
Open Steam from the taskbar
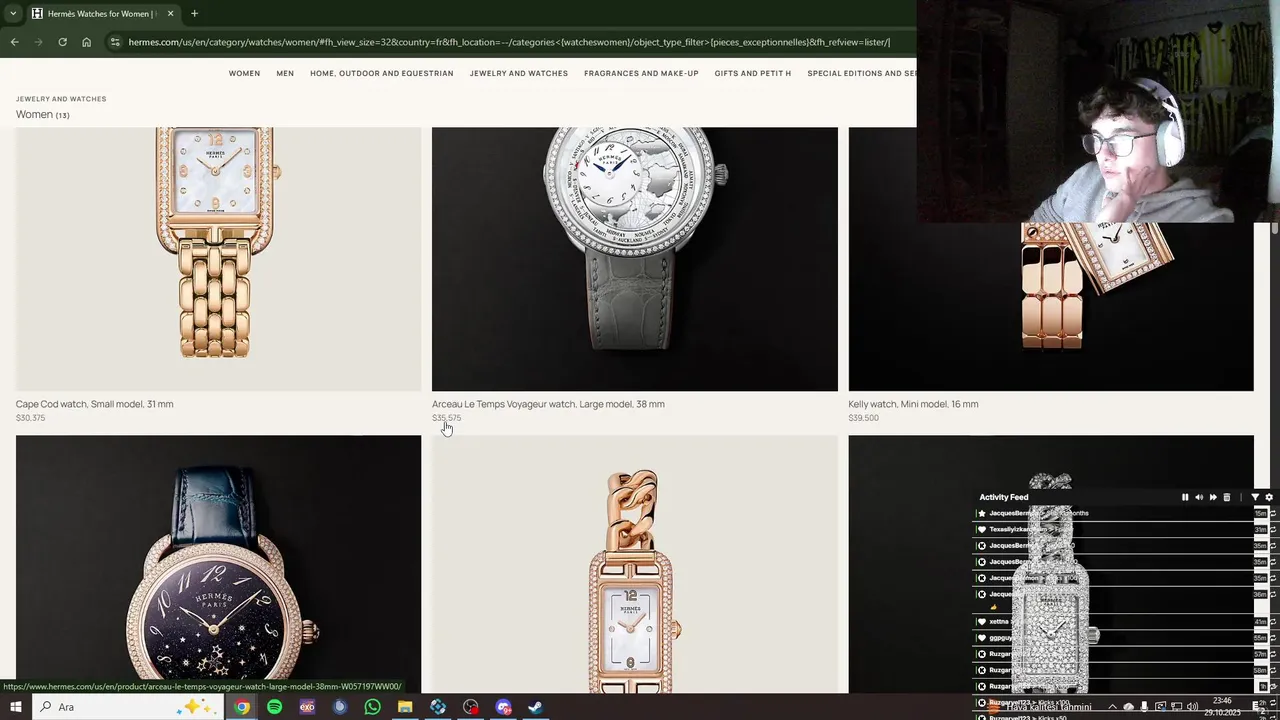pos(535,707)
